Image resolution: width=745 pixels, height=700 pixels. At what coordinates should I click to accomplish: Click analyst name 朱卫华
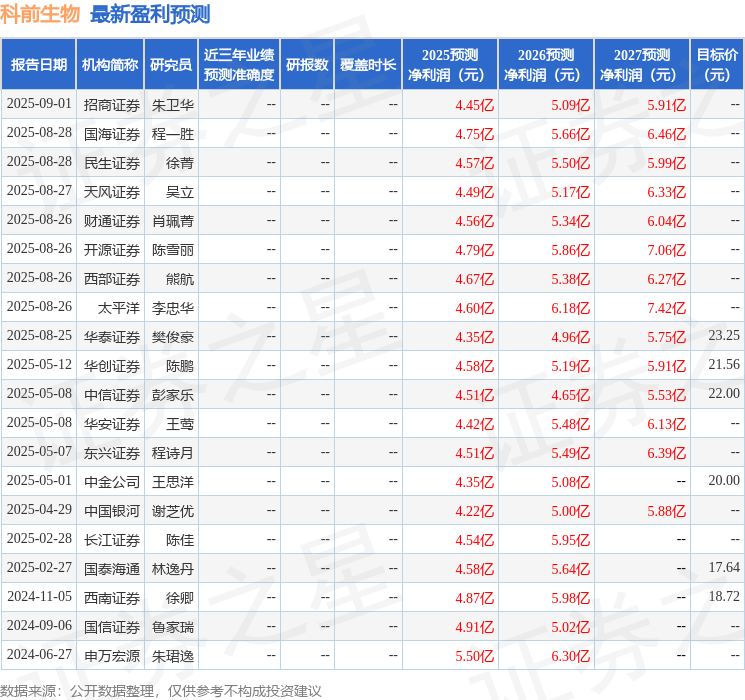[173, 105]
